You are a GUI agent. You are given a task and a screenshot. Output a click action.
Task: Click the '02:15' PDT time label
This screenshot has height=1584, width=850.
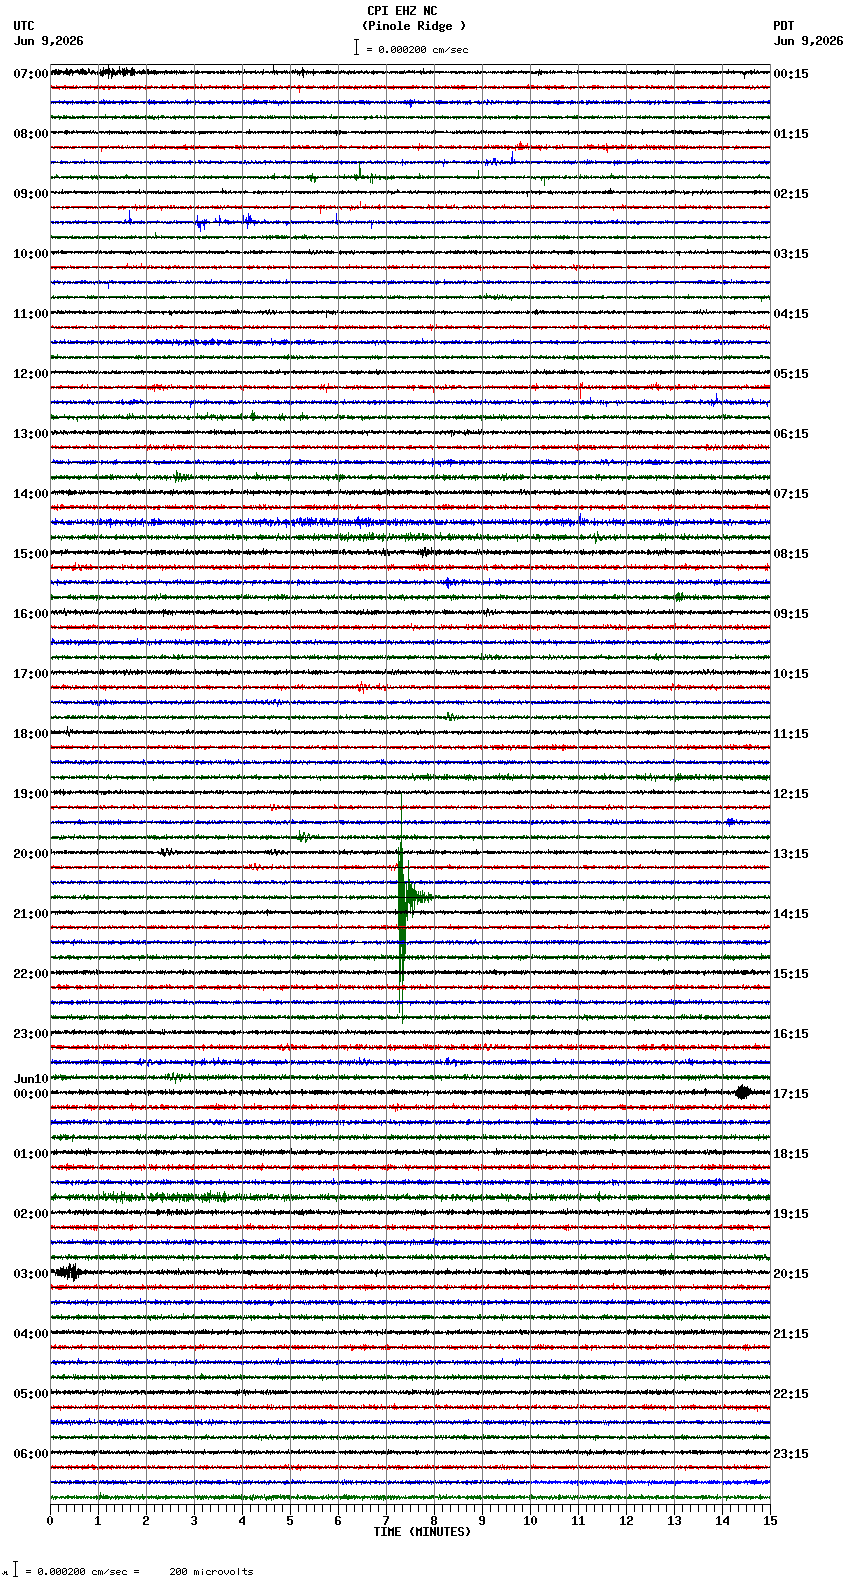pyautogui.click(x=791, y=194)
